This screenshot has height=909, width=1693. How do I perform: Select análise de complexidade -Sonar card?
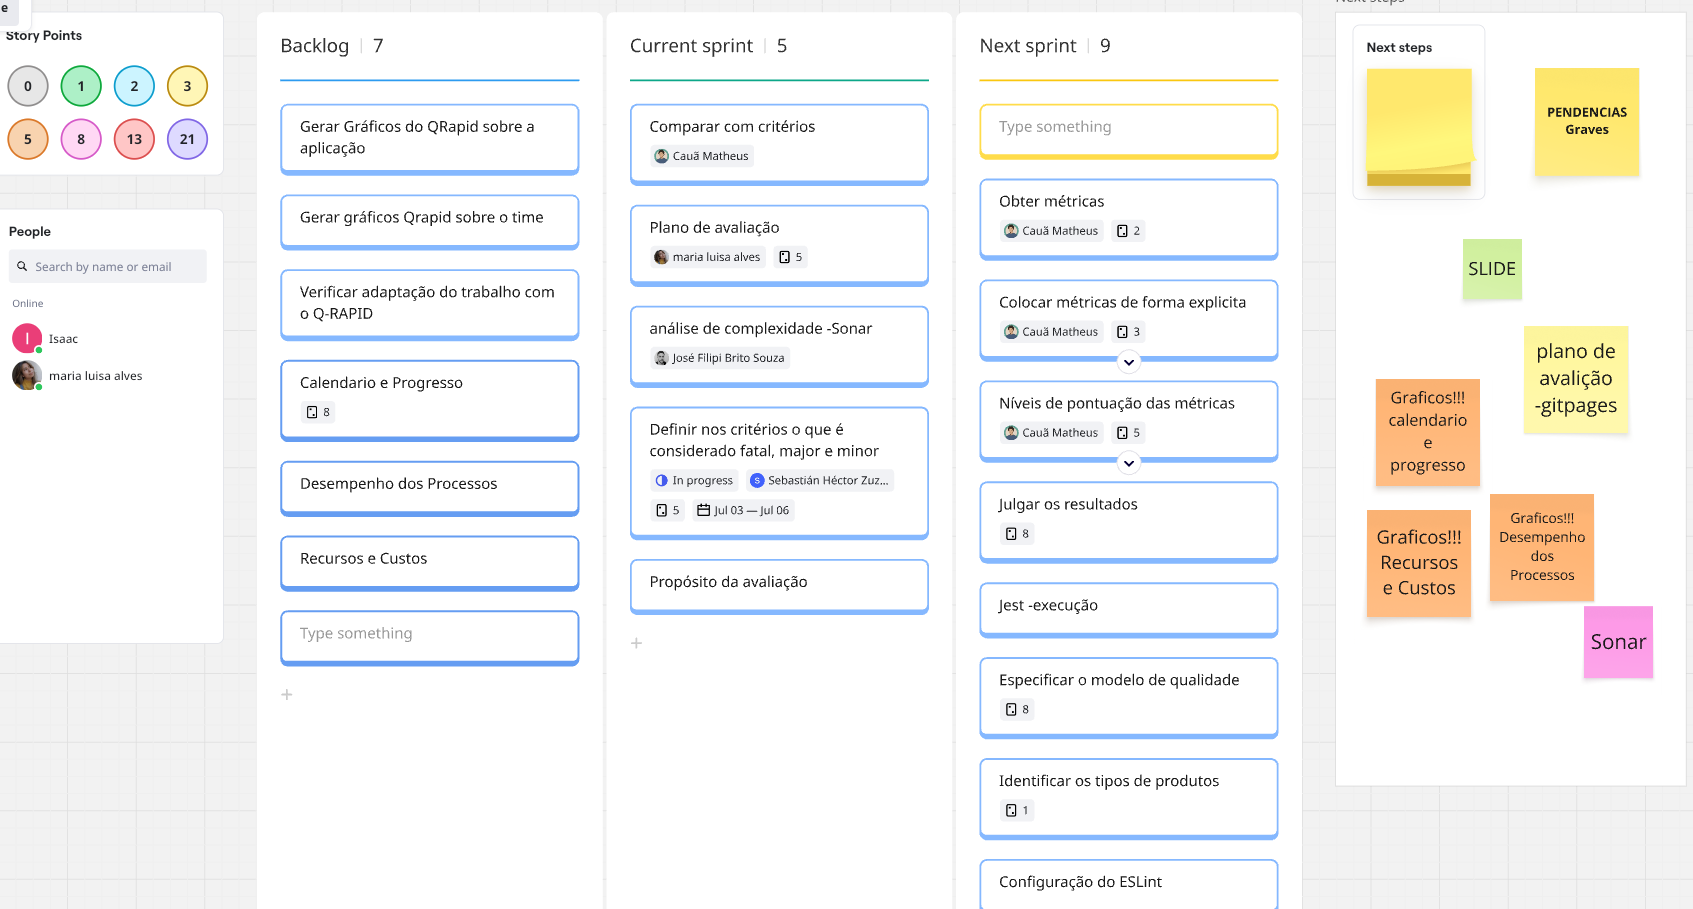(x=779, y=346)
